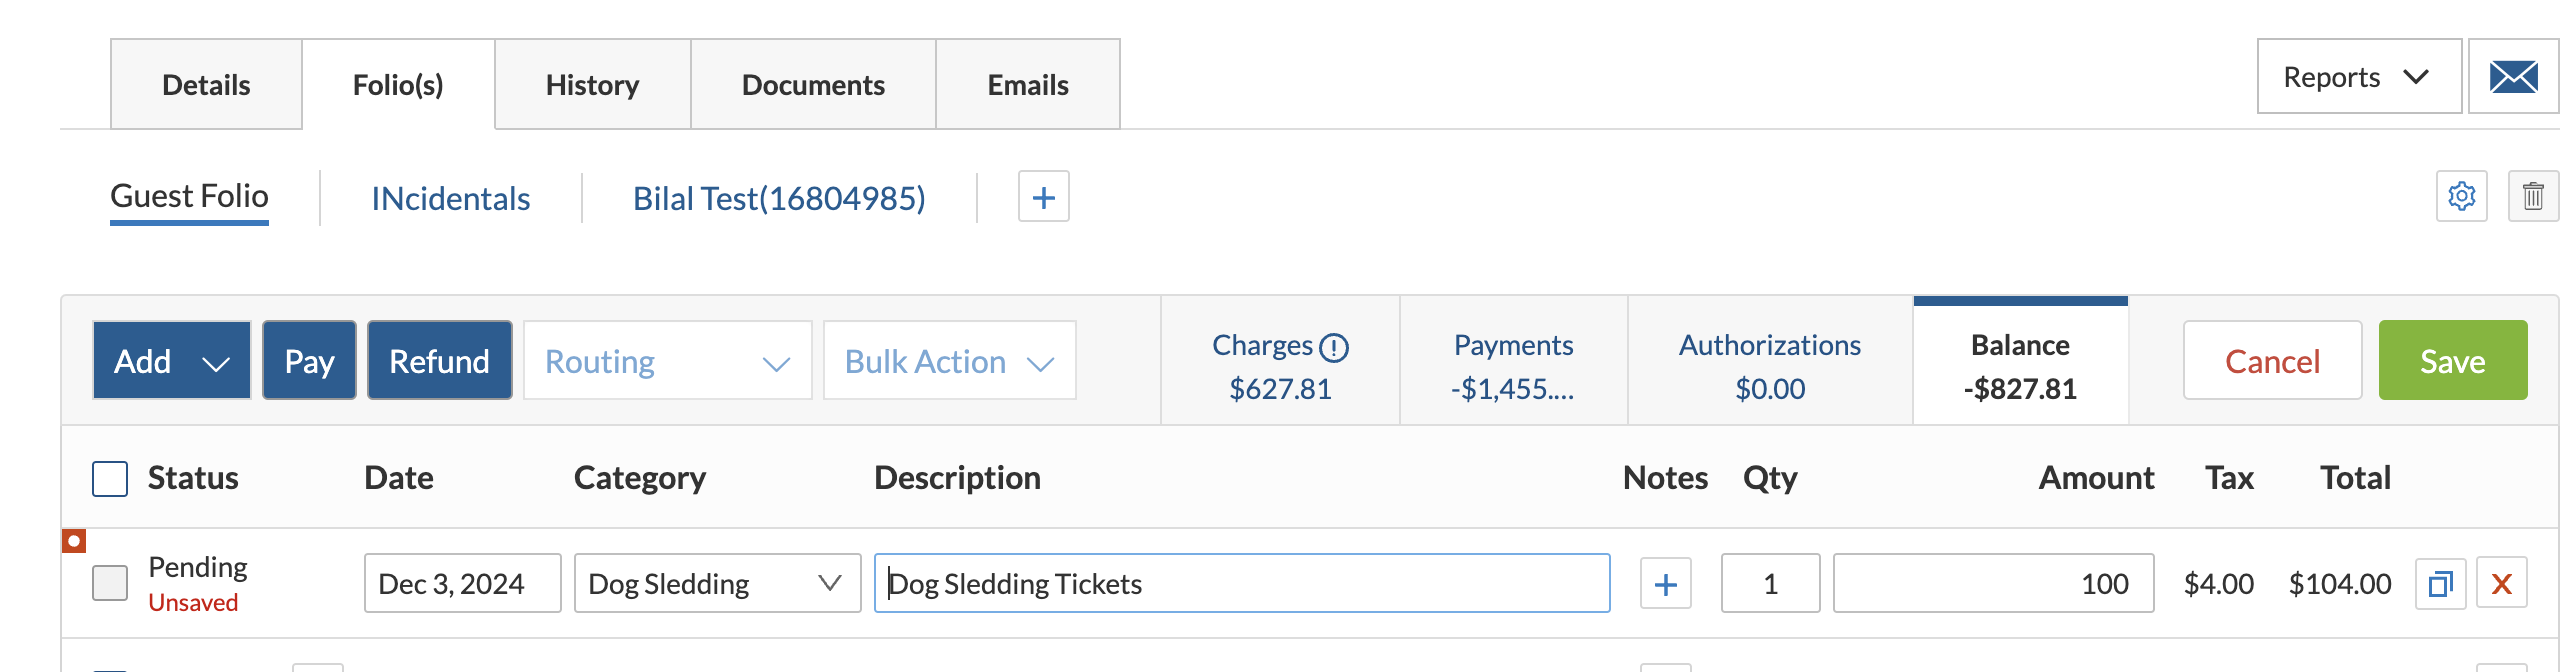Remove the pending row with red X

[x=2501, y=584]
